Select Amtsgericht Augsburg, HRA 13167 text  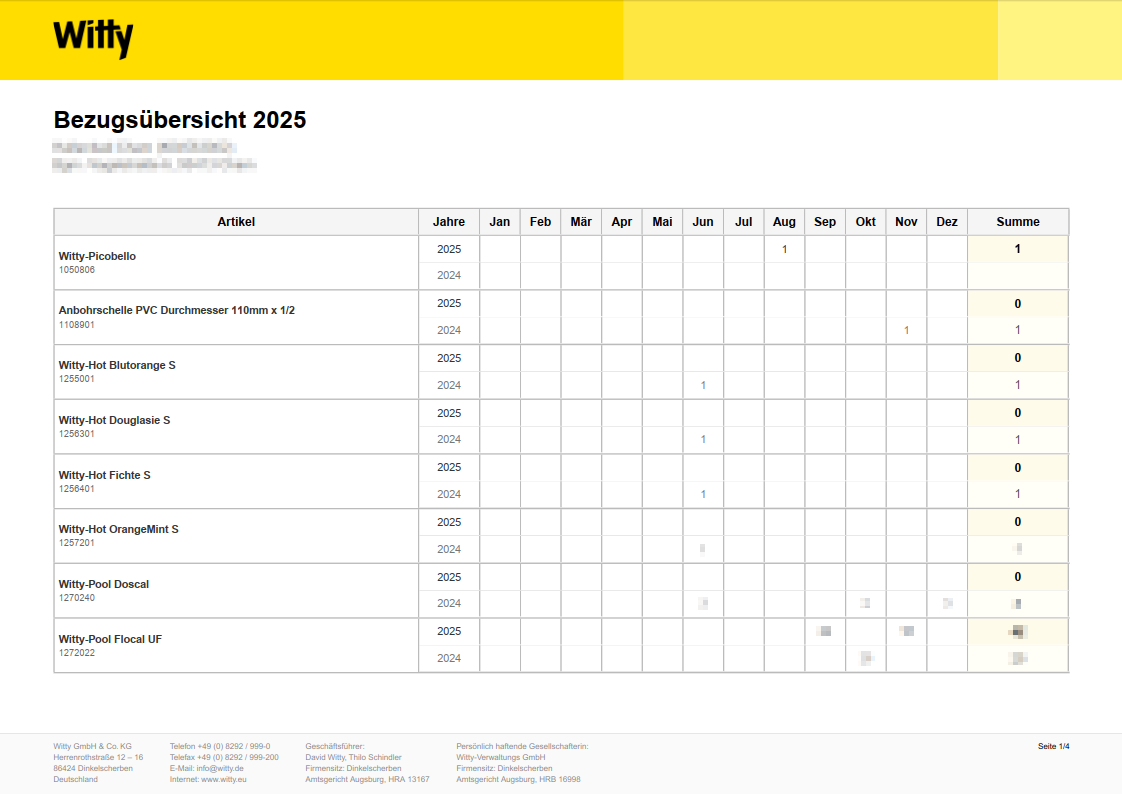pyautogui.click(x=367, y=780)
